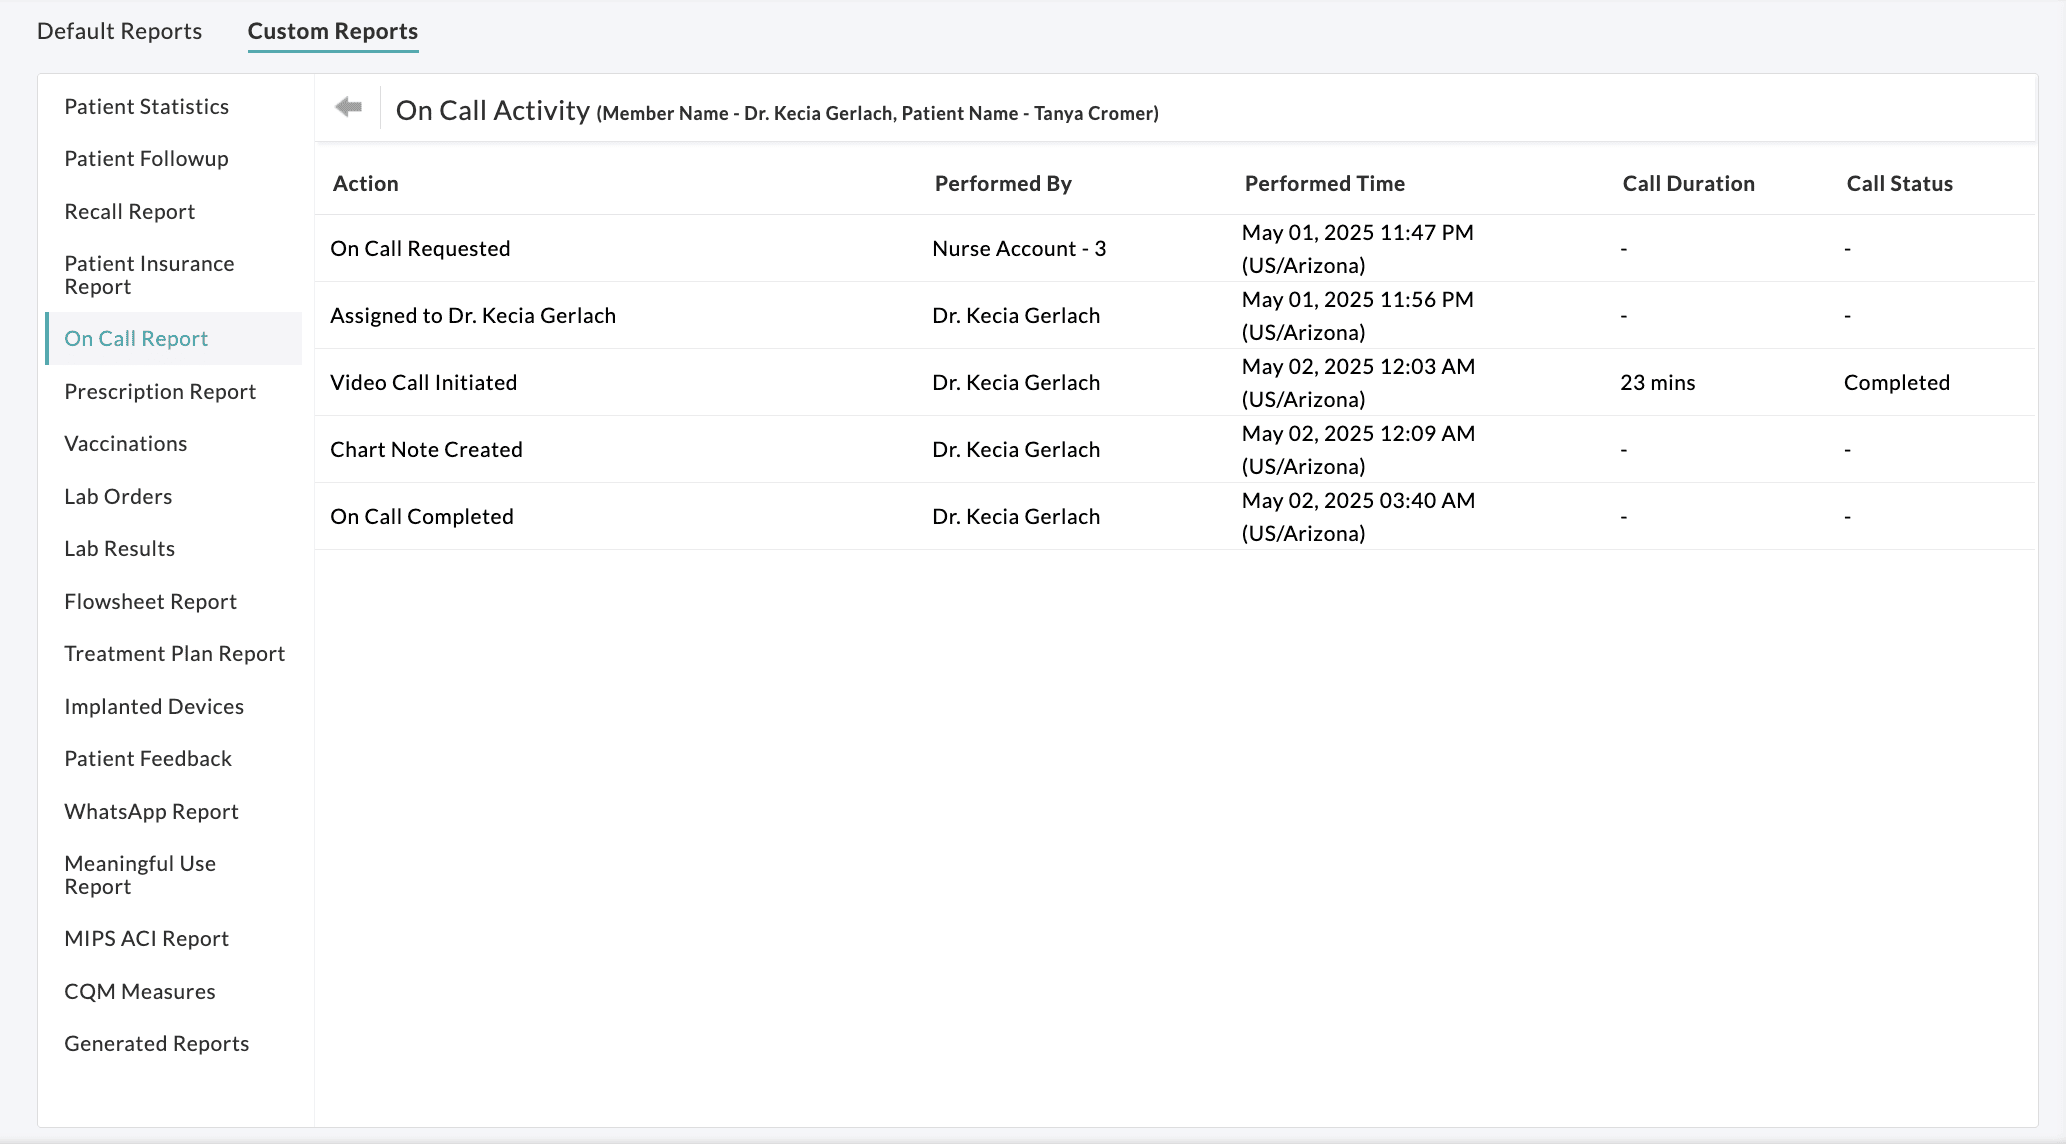Open Treatment Plan Report
2066x1144 pixels.
click(174, 654)
